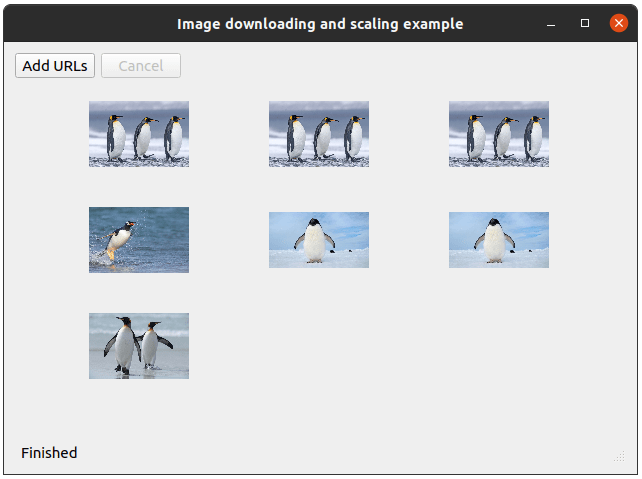Image resolution: width=642 pixels, height=479 pixels.
Task: Open the top-middle three penguins thumbnail
Action: (319, 133)
